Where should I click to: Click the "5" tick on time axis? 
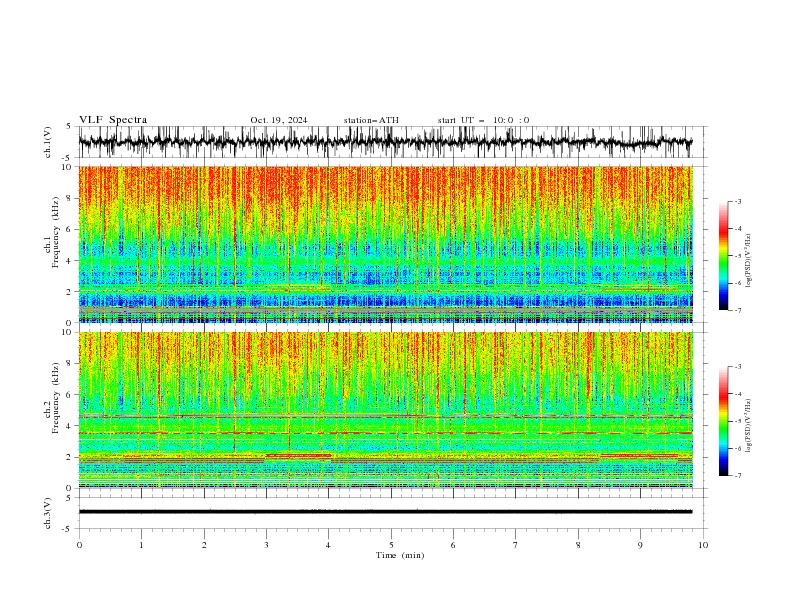coord(391,545)
